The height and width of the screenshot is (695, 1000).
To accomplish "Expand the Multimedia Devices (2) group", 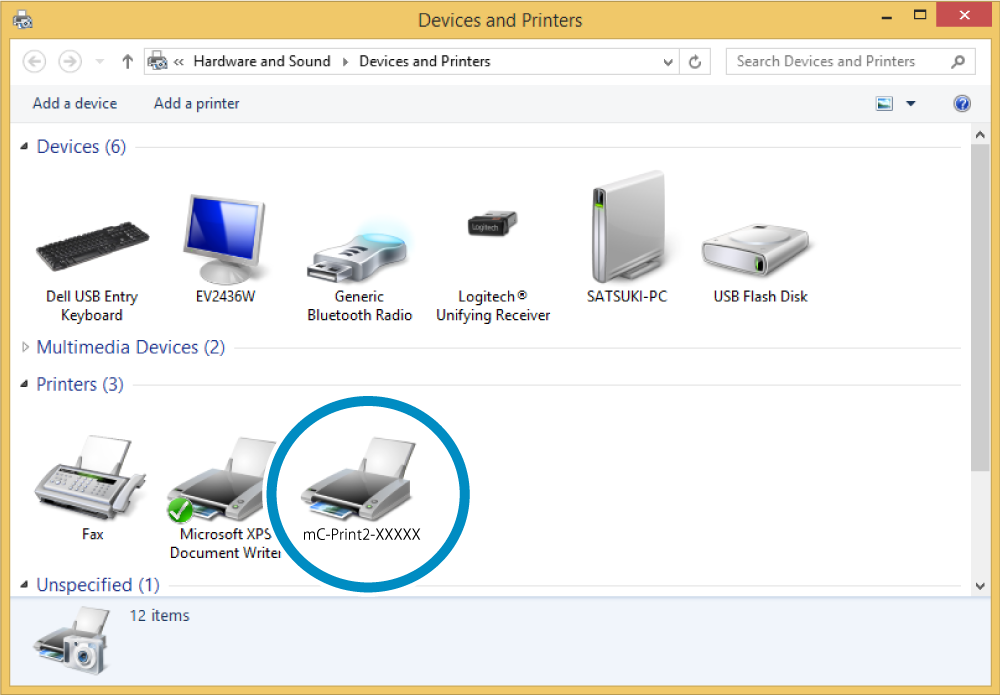I will 25,347.
